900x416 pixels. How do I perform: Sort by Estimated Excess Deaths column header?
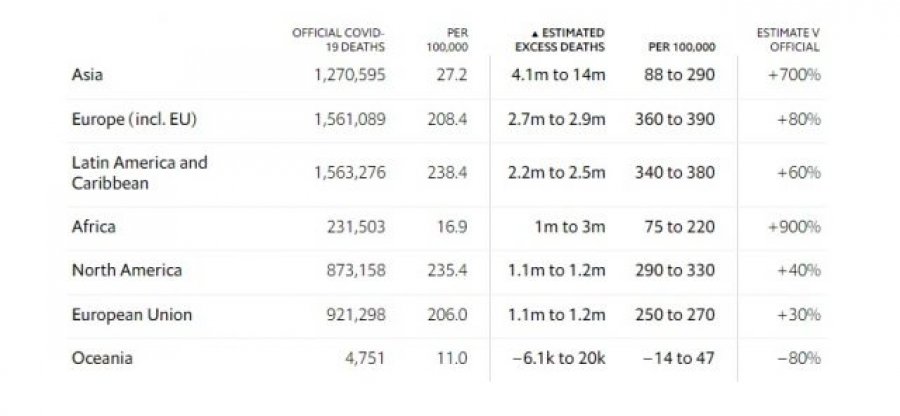coord(560,40)
